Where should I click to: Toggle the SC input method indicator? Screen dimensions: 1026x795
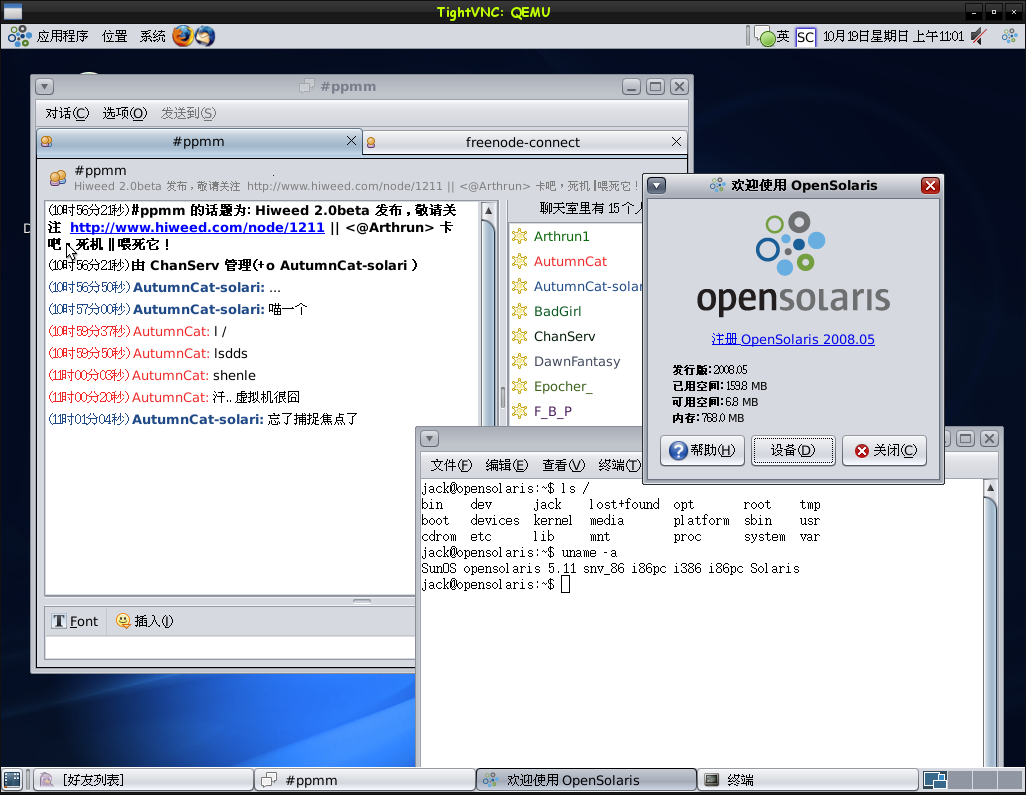coord(805,37)
